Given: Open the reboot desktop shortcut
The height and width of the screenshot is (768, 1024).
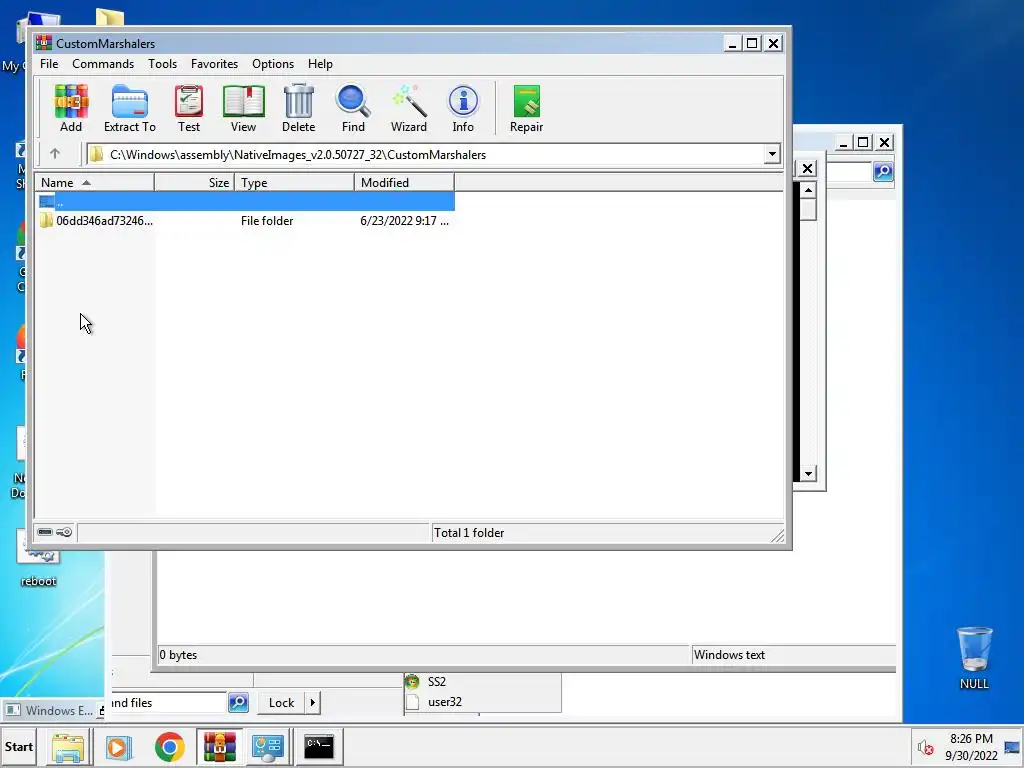Looking at the screenshot, I should coord(39,559).
